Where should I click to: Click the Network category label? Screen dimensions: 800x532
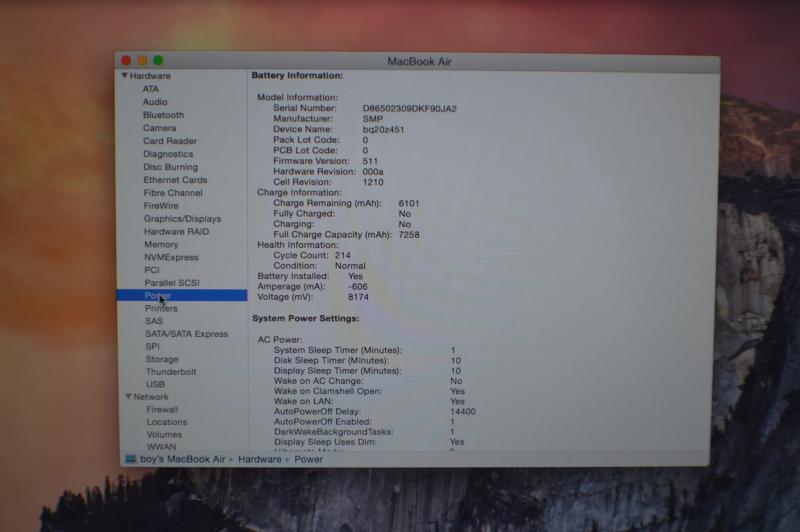(151, 397)
